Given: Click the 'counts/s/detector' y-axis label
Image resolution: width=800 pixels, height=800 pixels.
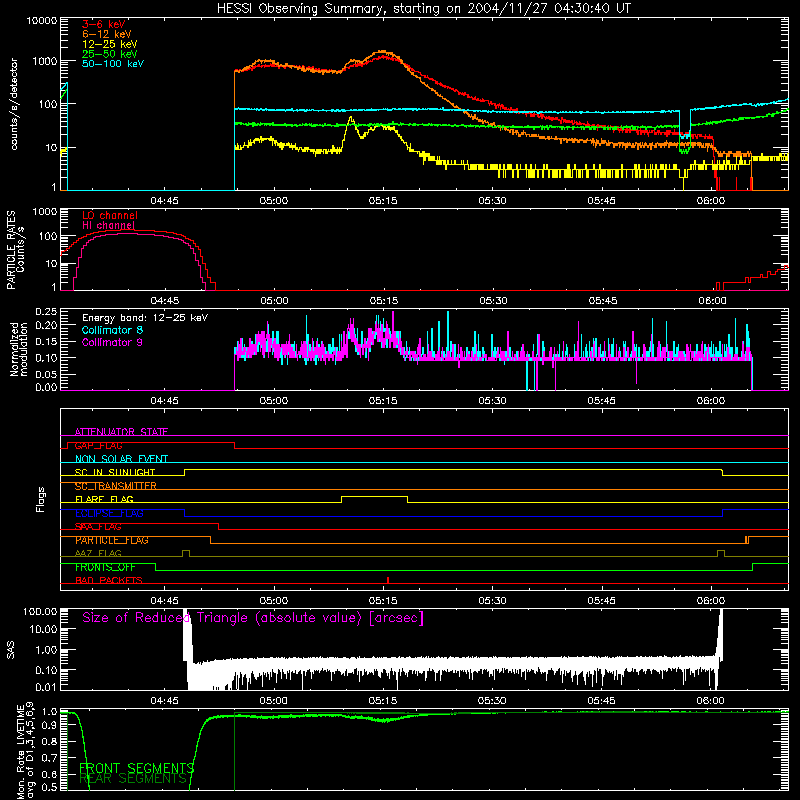Looking at the screenshot, I should tap(14, 104).
